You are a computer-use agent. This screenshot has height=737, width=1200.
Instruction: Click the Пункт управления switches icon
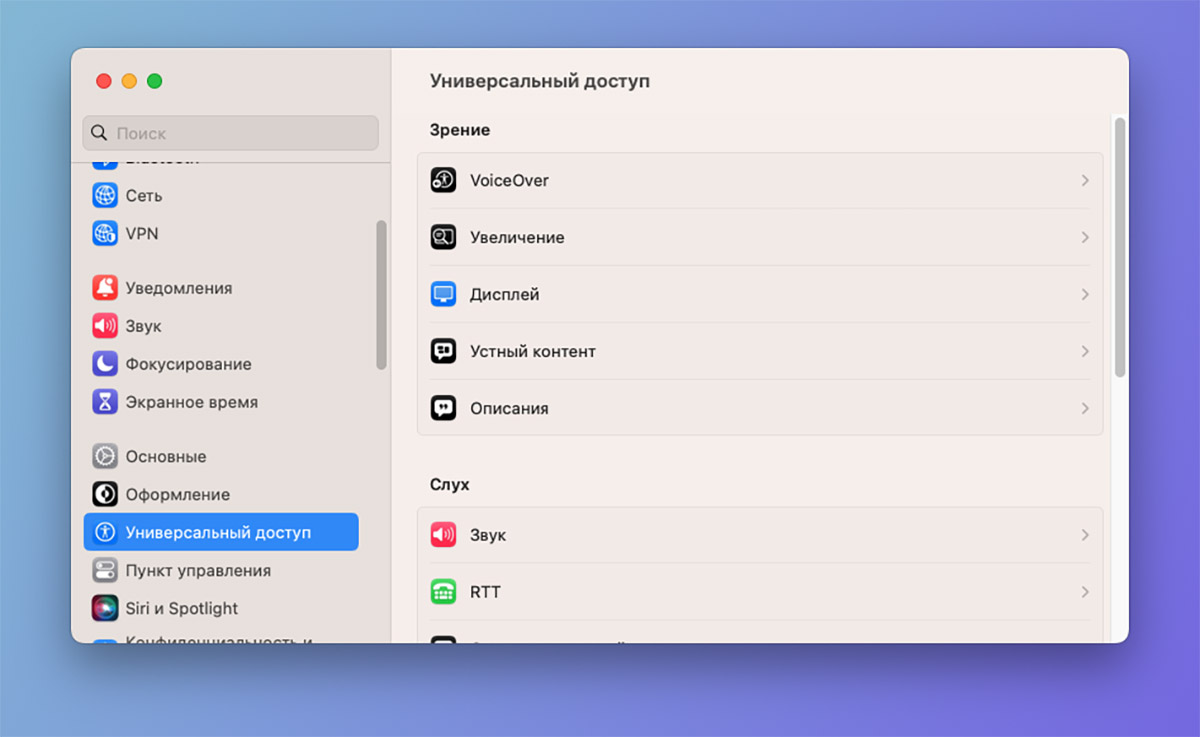tap(105, 570)
